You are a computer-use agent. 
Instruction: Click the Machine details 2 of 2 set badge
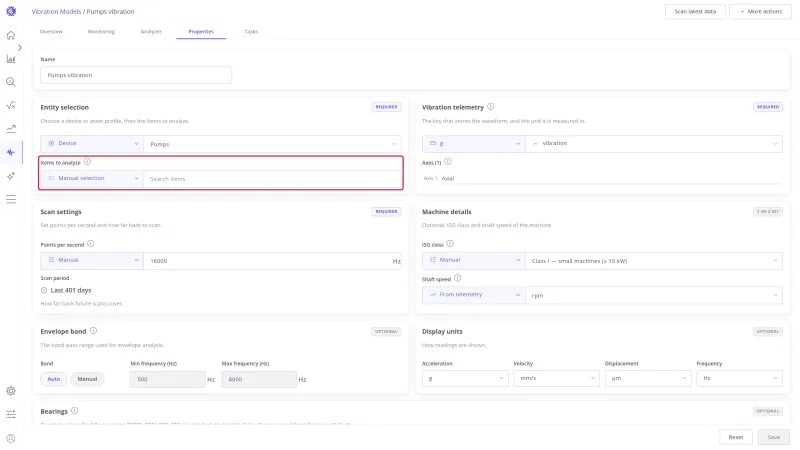768,211
